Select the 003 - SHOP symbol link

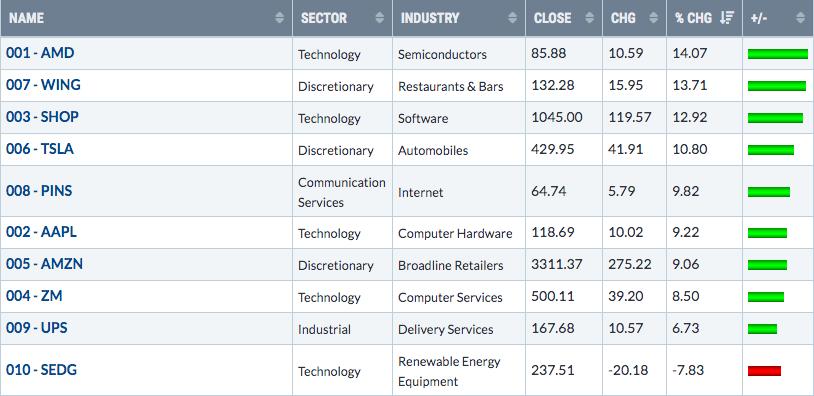coord(42,117)
